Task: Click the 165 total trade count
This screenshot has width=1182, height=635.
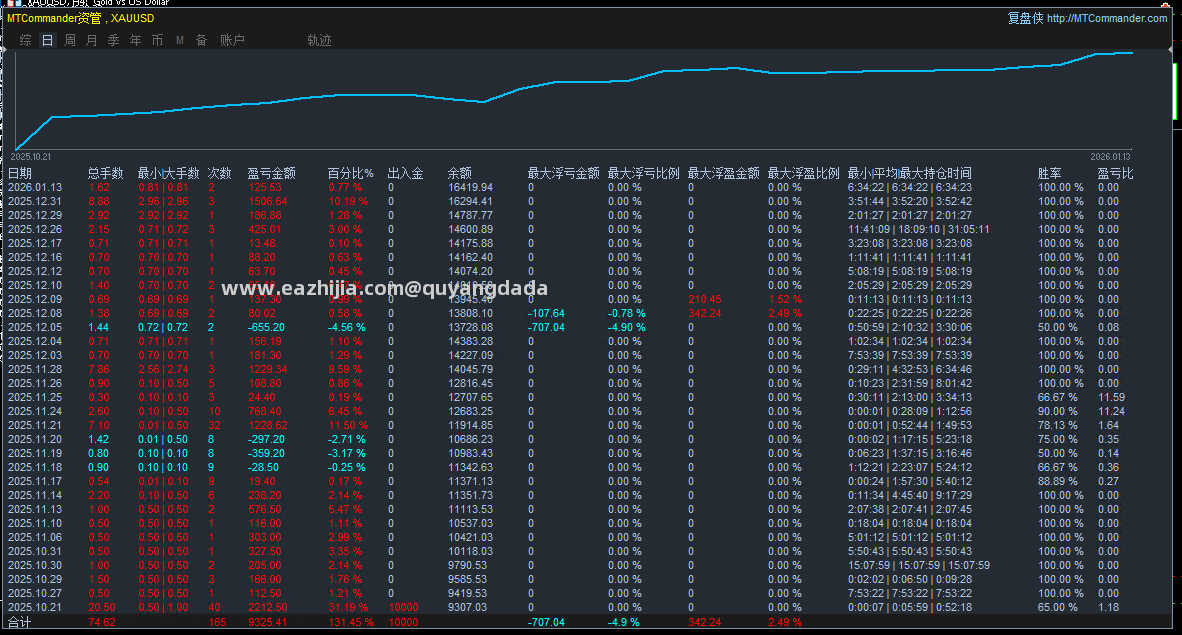Action: [217, 622]
